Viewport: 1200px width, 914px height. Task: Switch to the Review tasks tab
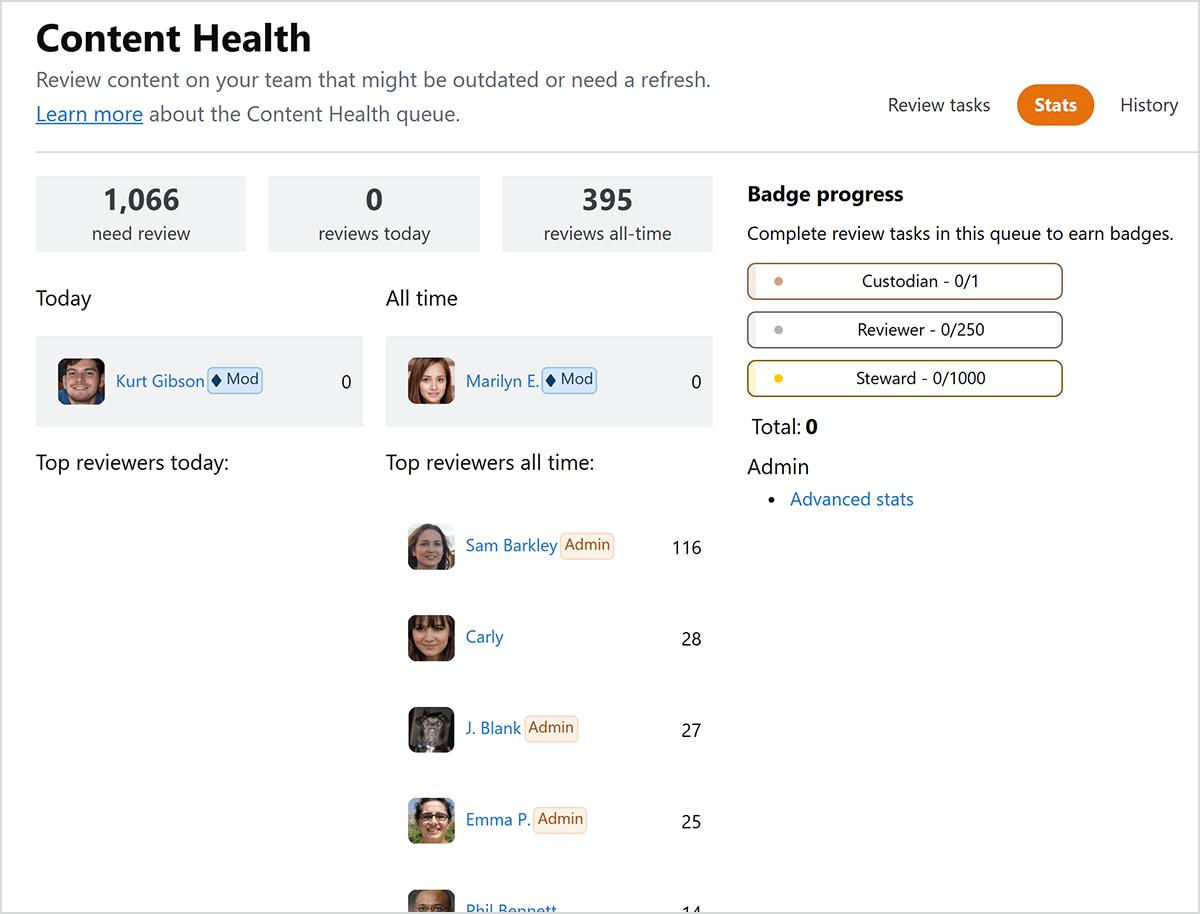pos(938,105)
